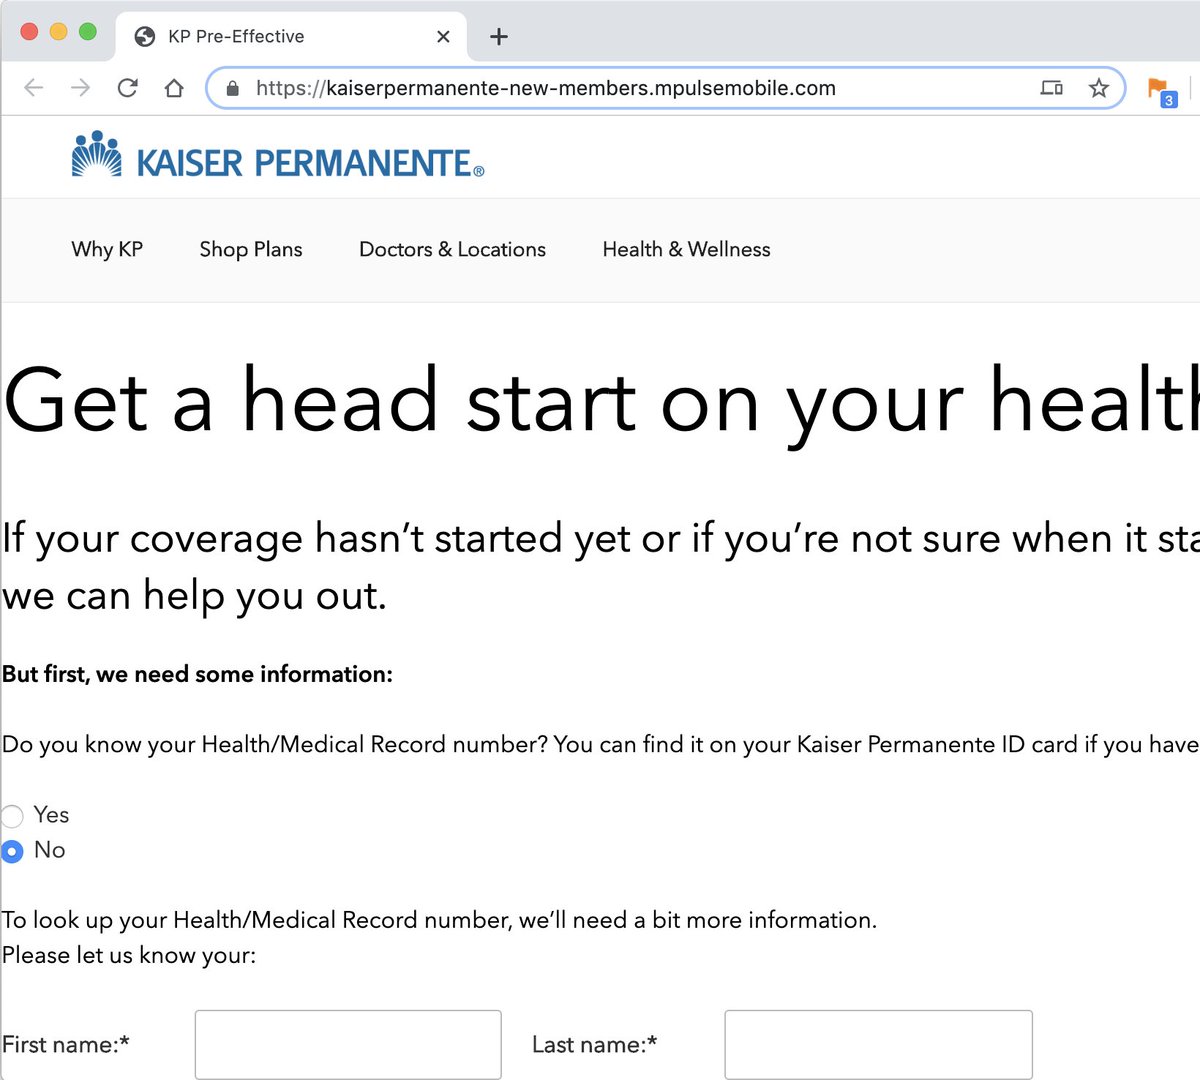The width and height of the screenshot is (1200, 1080).
Task: Click "But first, we need some information:" text
Action: 197,674
